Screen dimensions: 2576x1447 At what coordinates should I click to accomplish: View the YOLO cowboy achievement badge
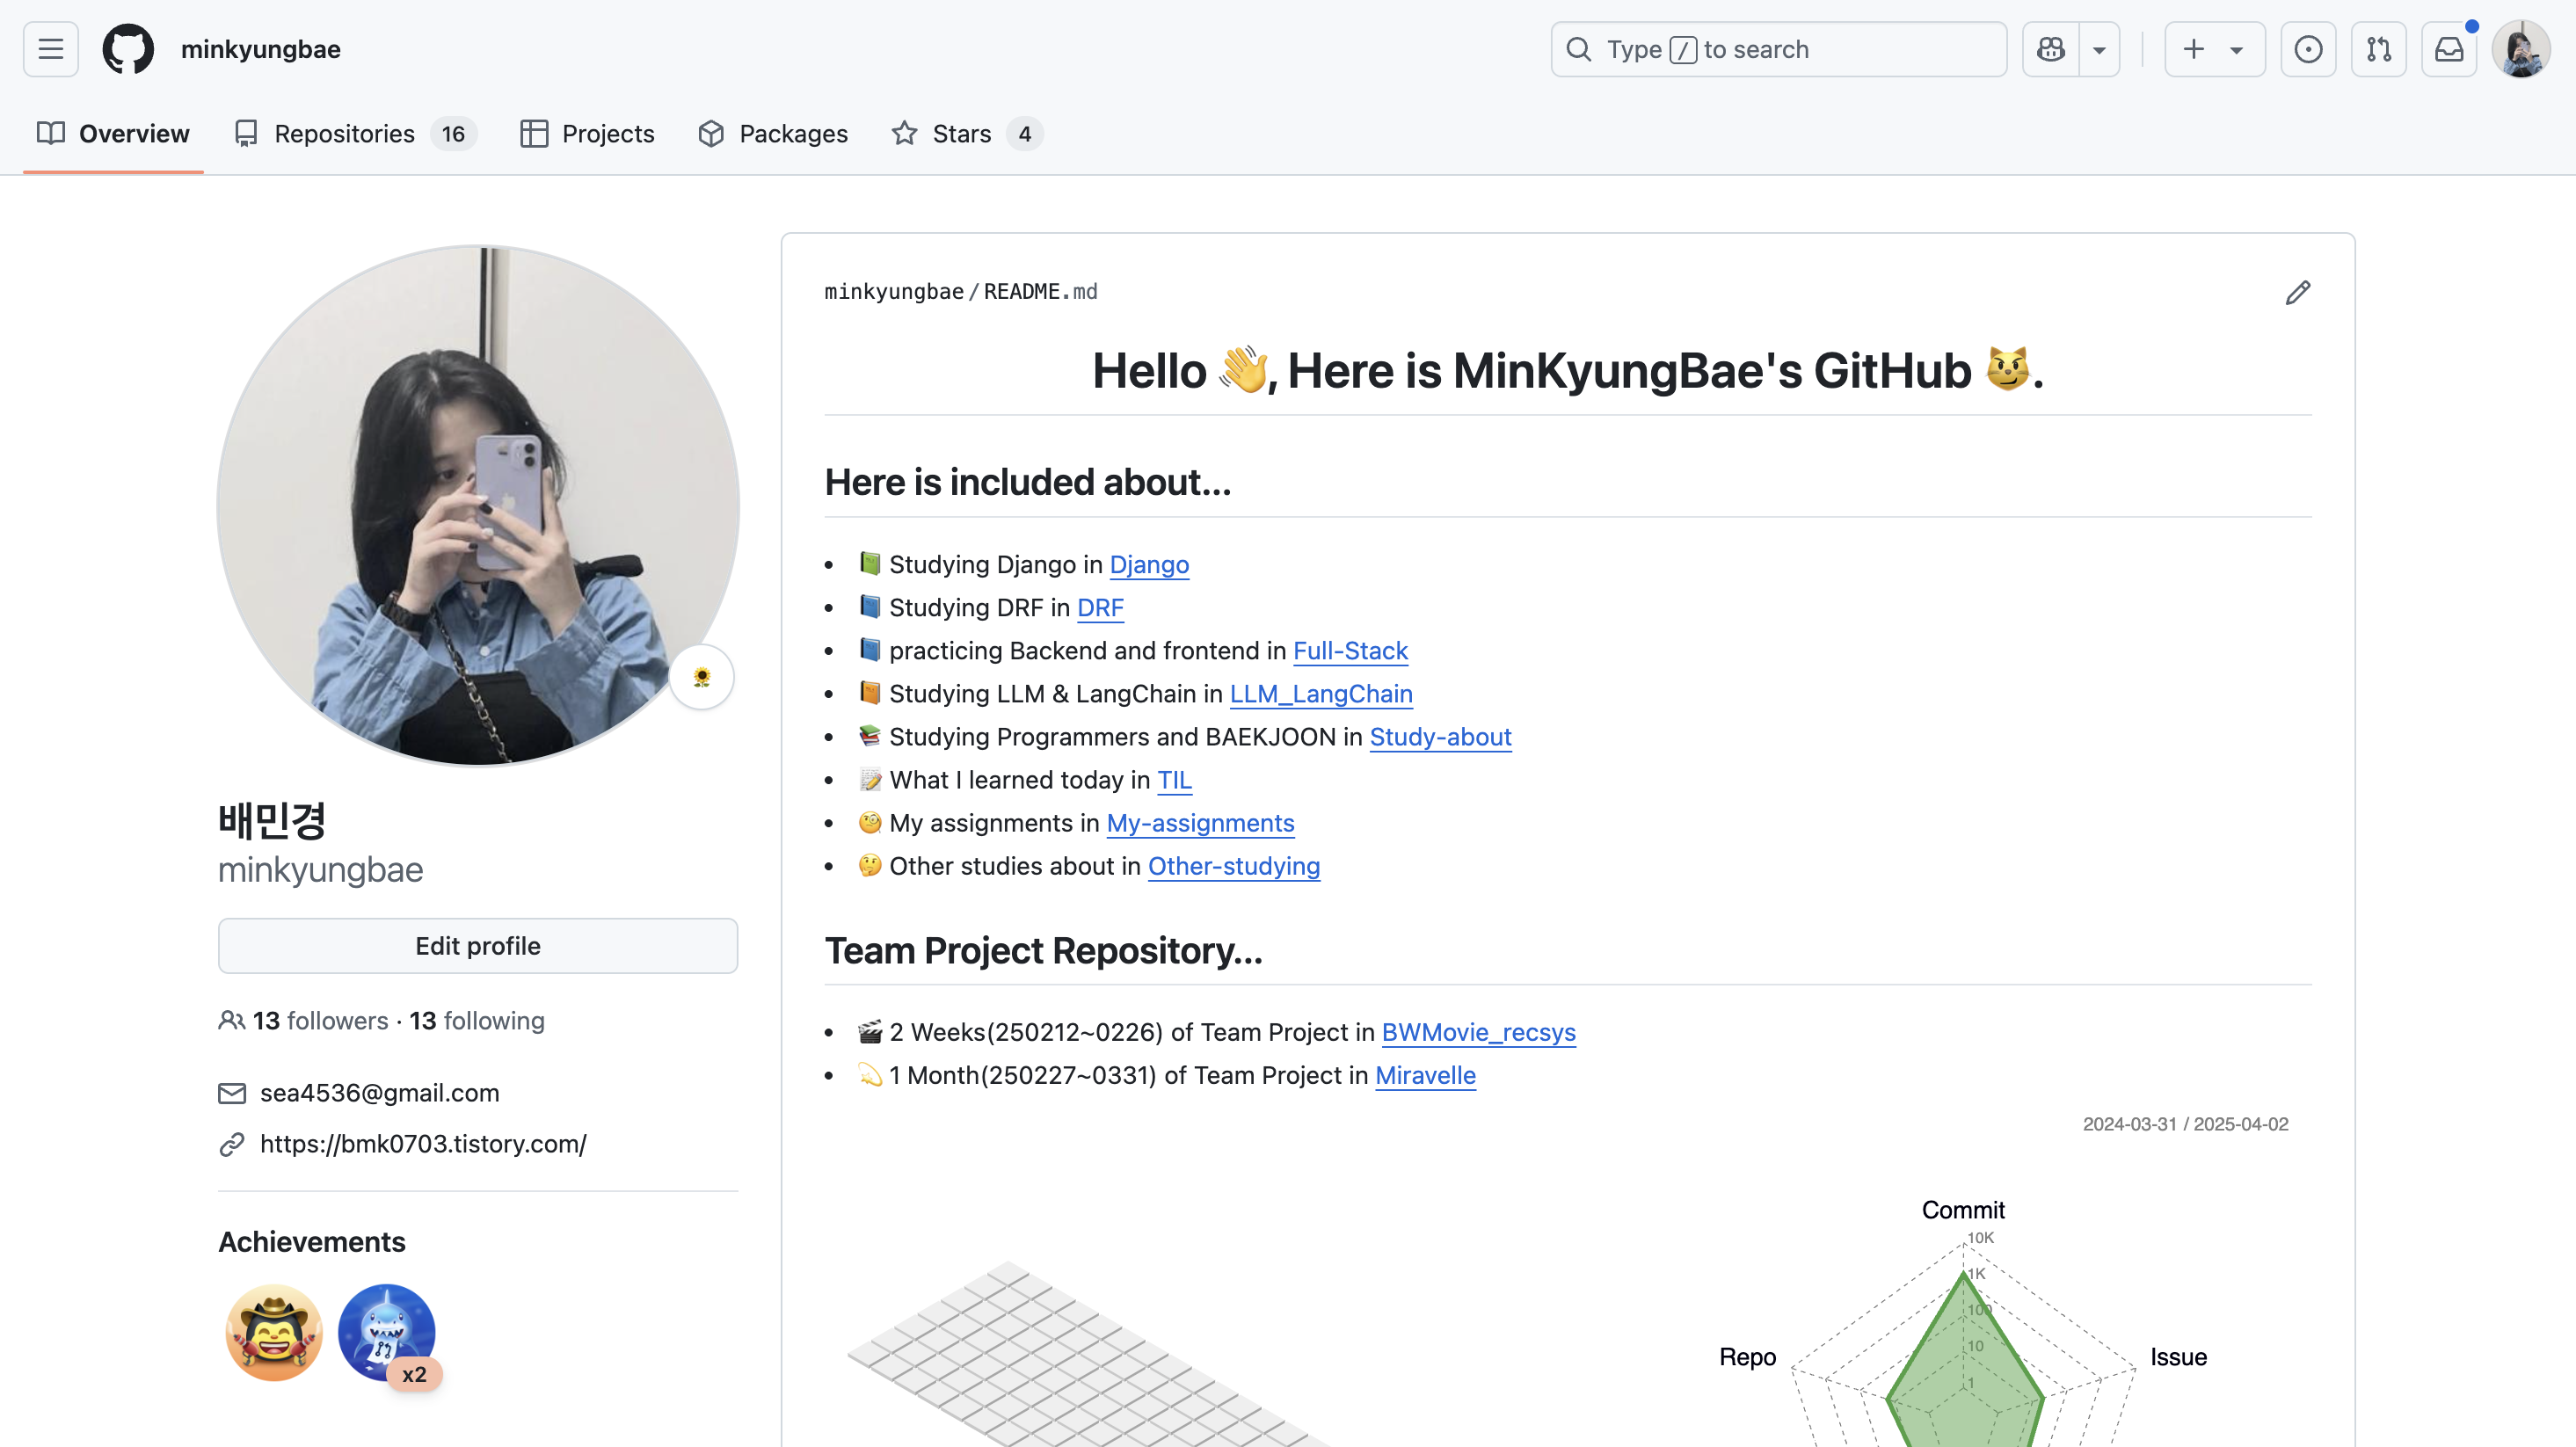(x=274, y=1333)
